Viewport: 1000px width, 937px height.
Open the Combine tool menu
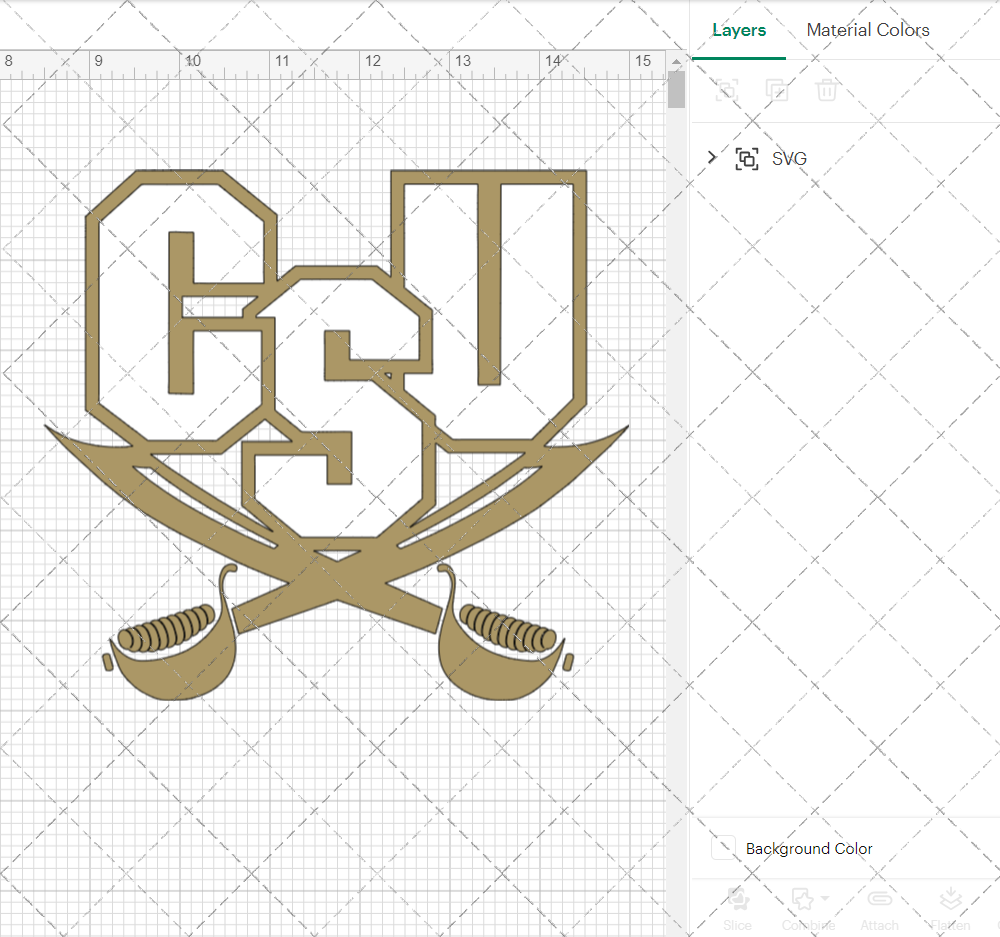(x=809, y=908)
